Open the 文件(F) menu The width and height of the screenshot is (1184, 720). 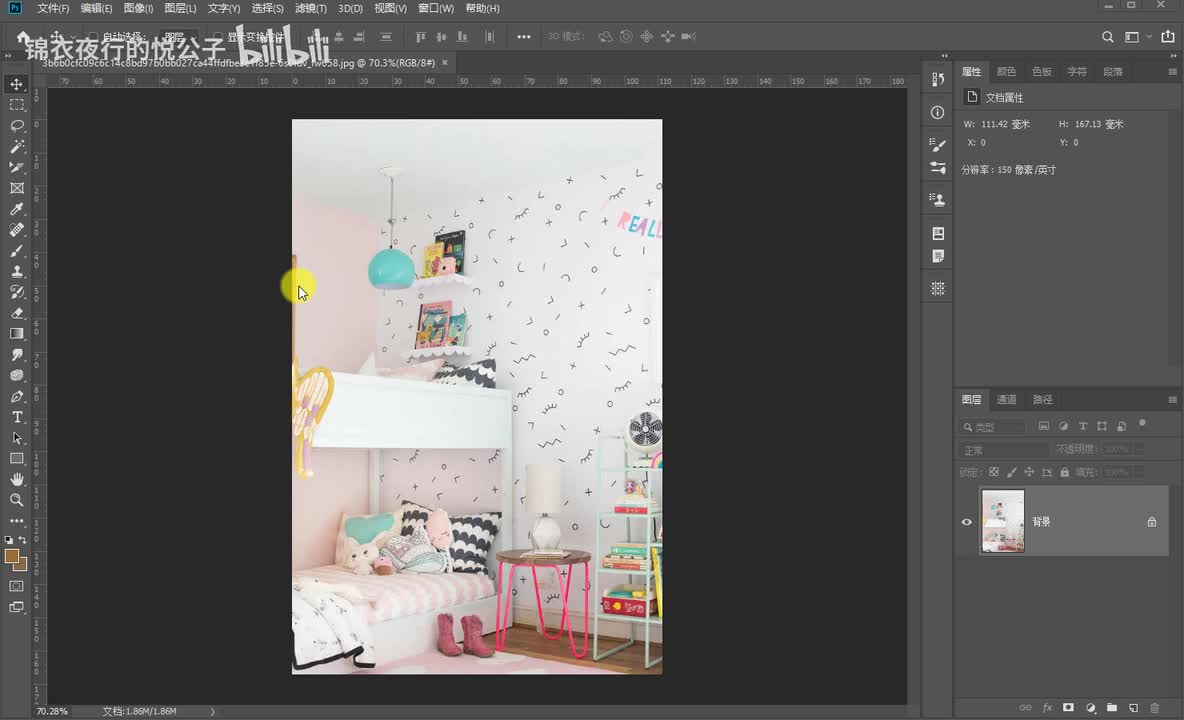(x=53, y=8)
